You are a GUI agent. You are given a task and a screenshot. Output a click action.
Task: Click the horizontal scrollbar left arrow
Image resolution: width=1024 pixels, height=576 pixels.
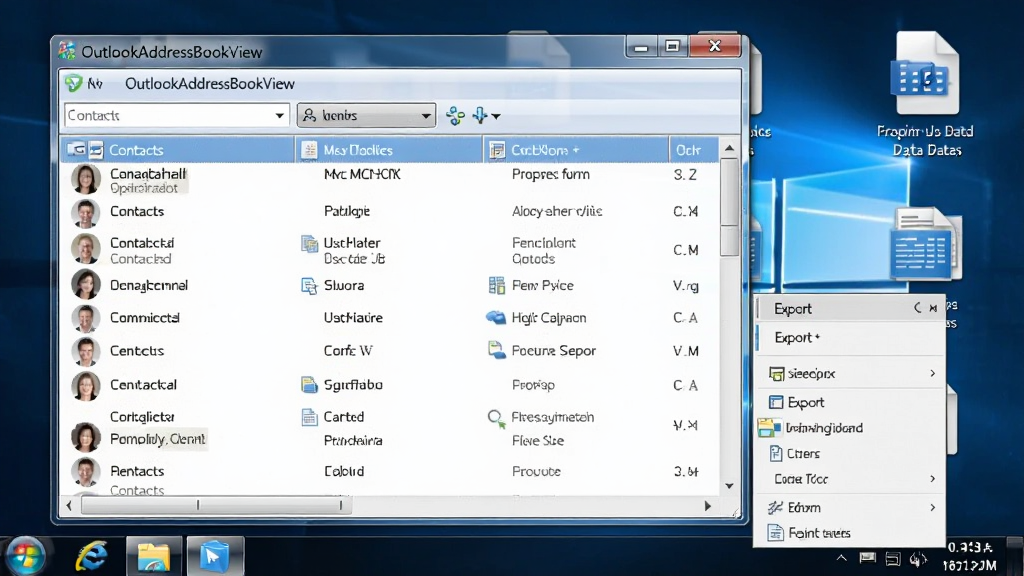point(69,505)
